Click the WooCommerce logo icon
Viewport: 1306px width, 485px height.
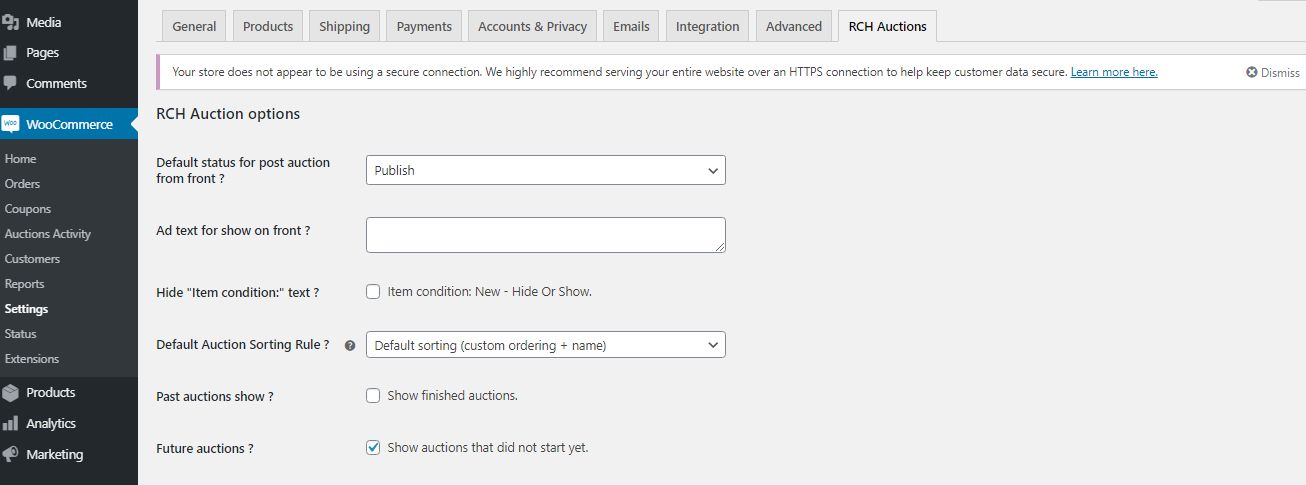11,124
